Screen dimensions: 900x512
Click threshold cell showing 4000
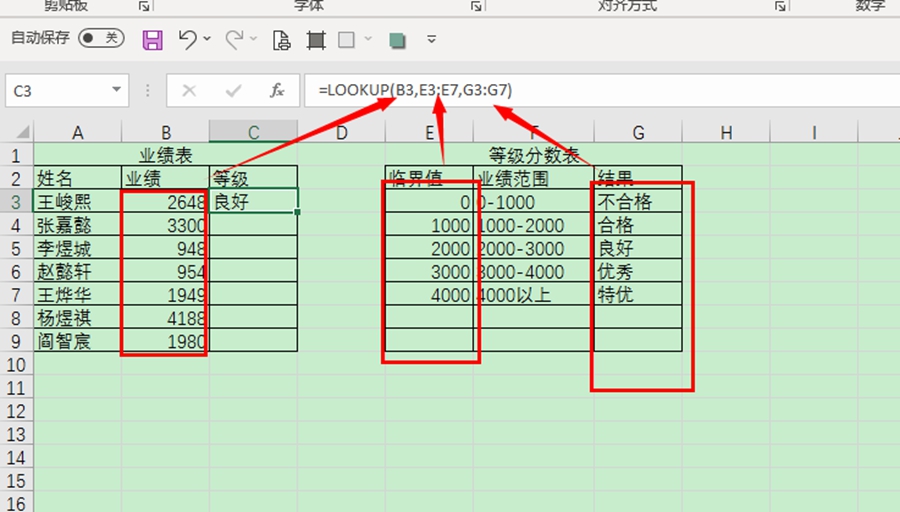pos(429,294)
